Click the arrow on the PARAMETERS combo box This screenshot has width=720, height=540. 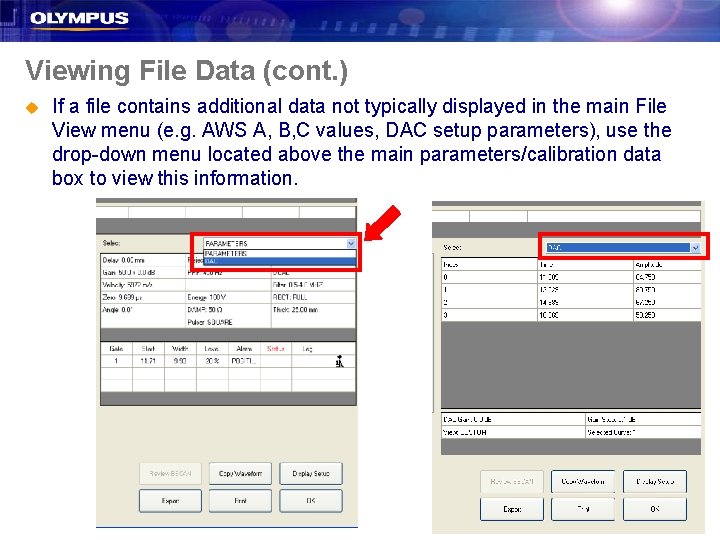351,243
